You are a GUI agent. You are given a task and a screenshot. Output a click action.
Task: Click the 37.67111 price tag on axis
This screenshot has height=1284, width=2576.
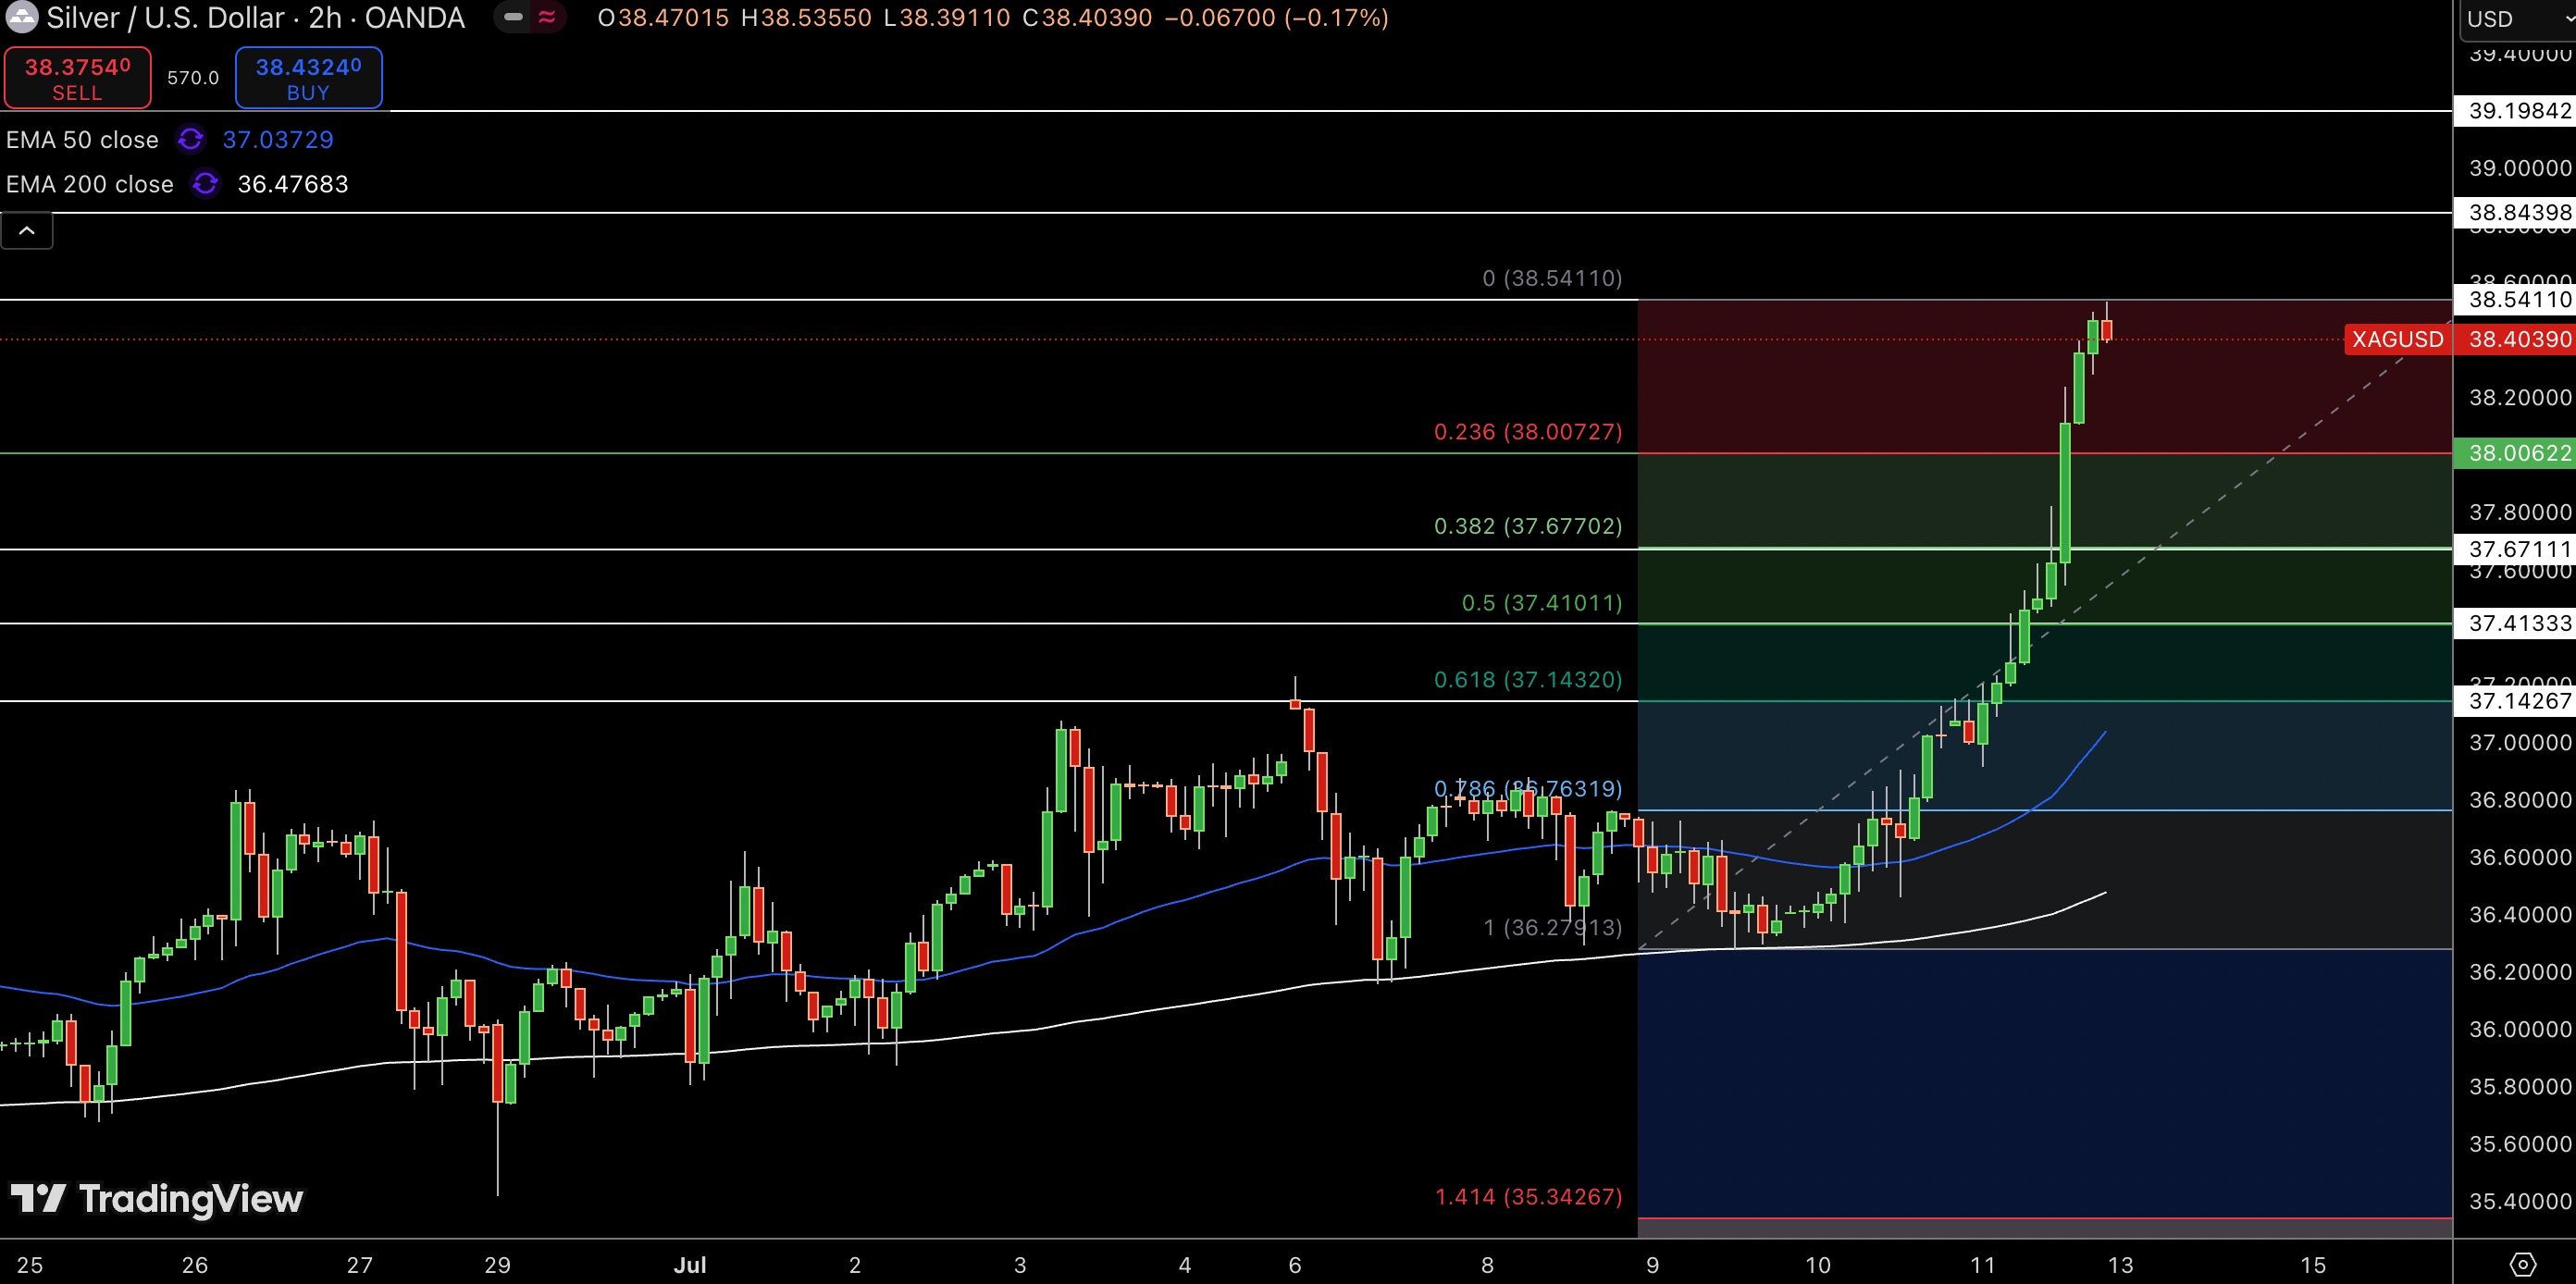tap(2515, 549)
